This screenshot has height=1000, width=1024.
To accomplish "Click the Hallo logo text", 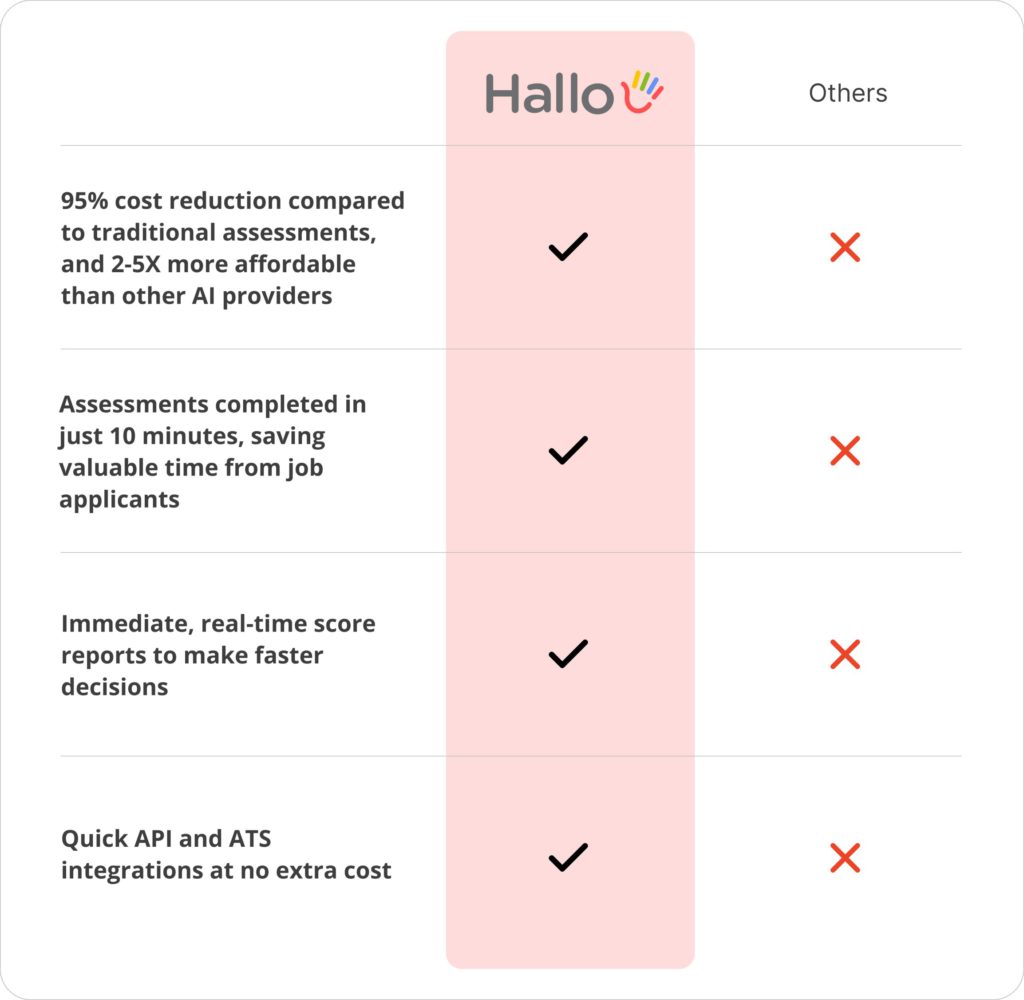I will pos(549,94).
